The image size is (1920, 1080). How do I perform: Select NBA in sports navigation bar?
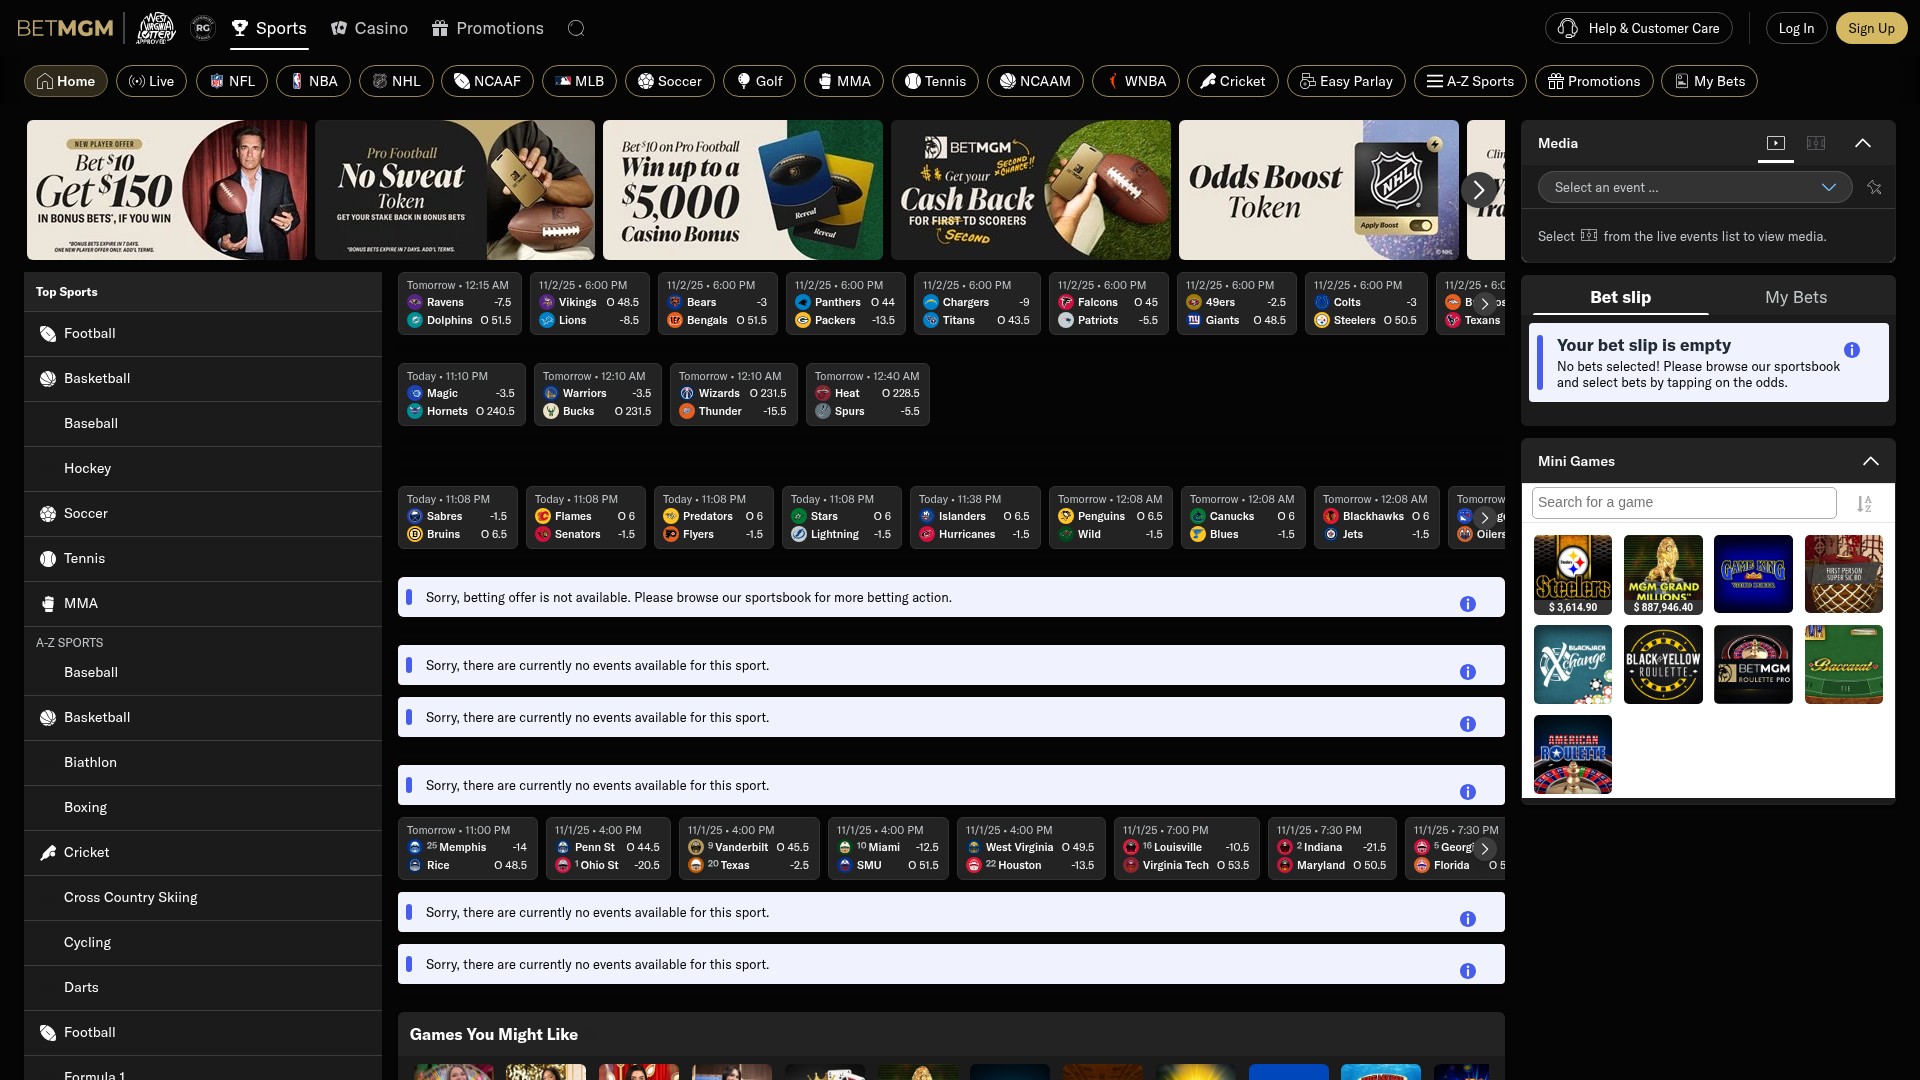point(313,81)
